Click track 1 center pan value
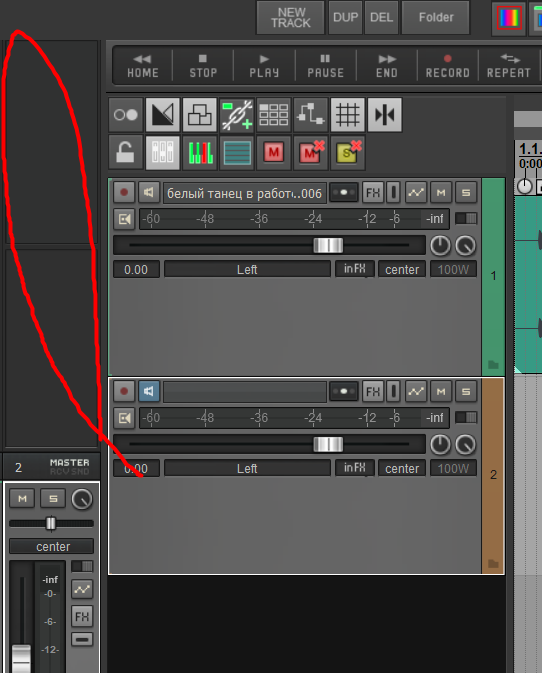The height and width of the screenshot is (673, 542). [402, 270]
